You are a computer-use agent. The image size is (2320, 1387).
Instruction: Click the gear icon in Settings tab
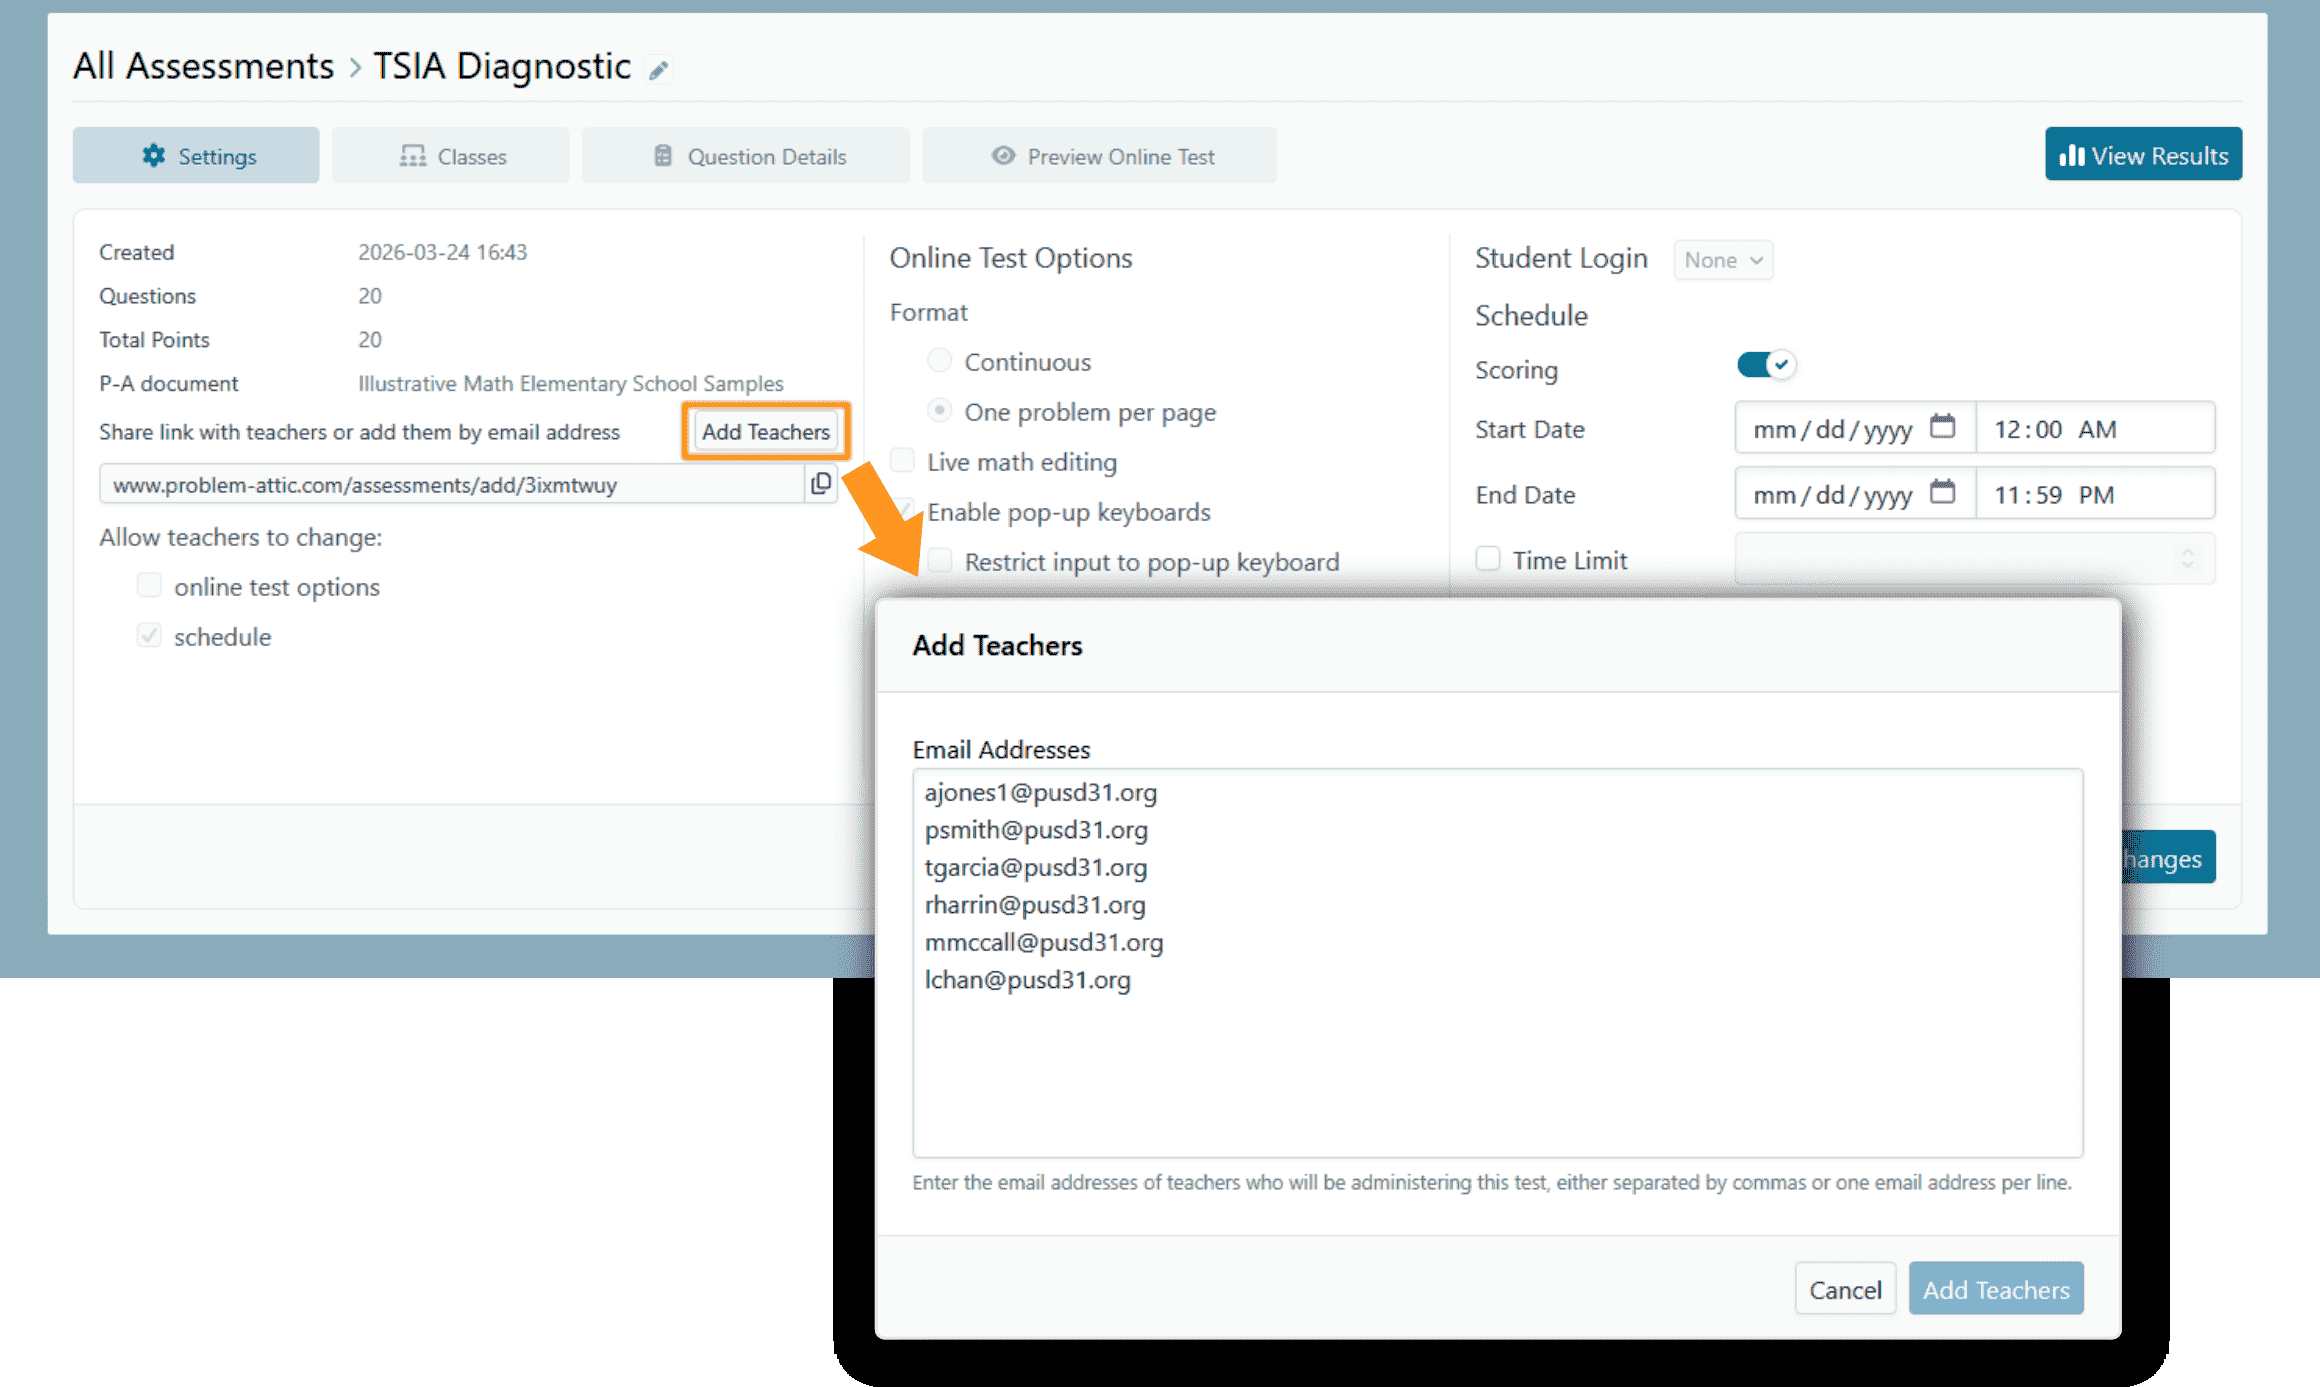coord(153,156)
